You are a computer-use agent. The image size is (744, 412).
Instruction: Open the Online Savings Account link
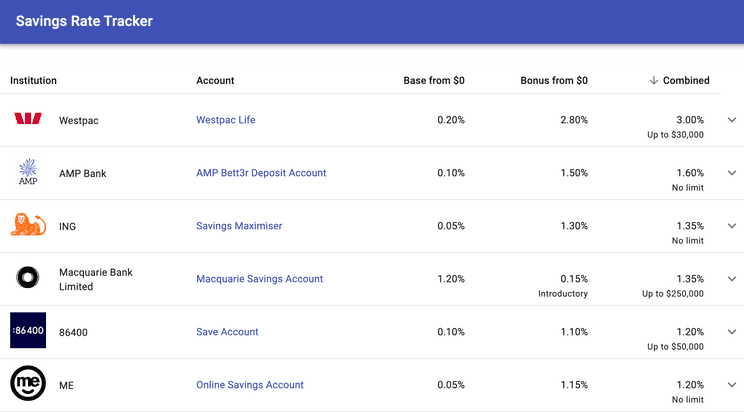pyautogui.click(x=250, y=385)
